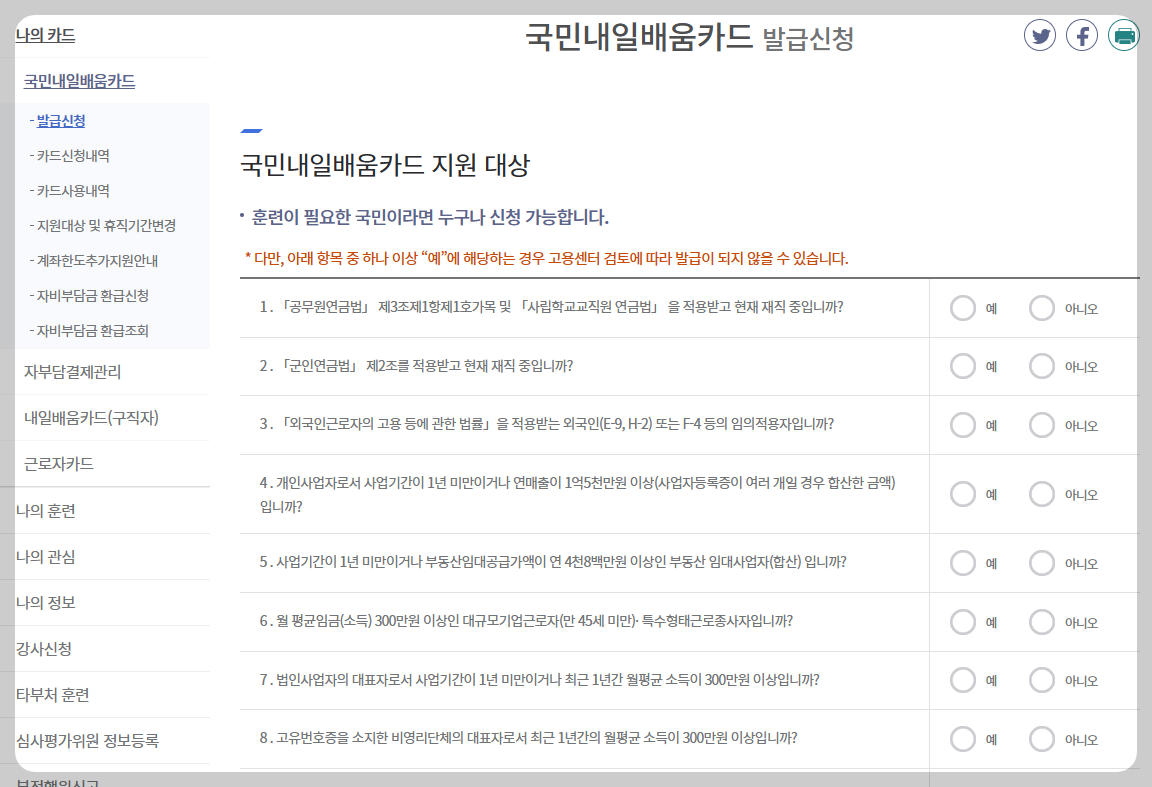Open 자비부담금 환급조회 submenu
The height and width of the screenshot is (787, 1152).
[93, 331]
